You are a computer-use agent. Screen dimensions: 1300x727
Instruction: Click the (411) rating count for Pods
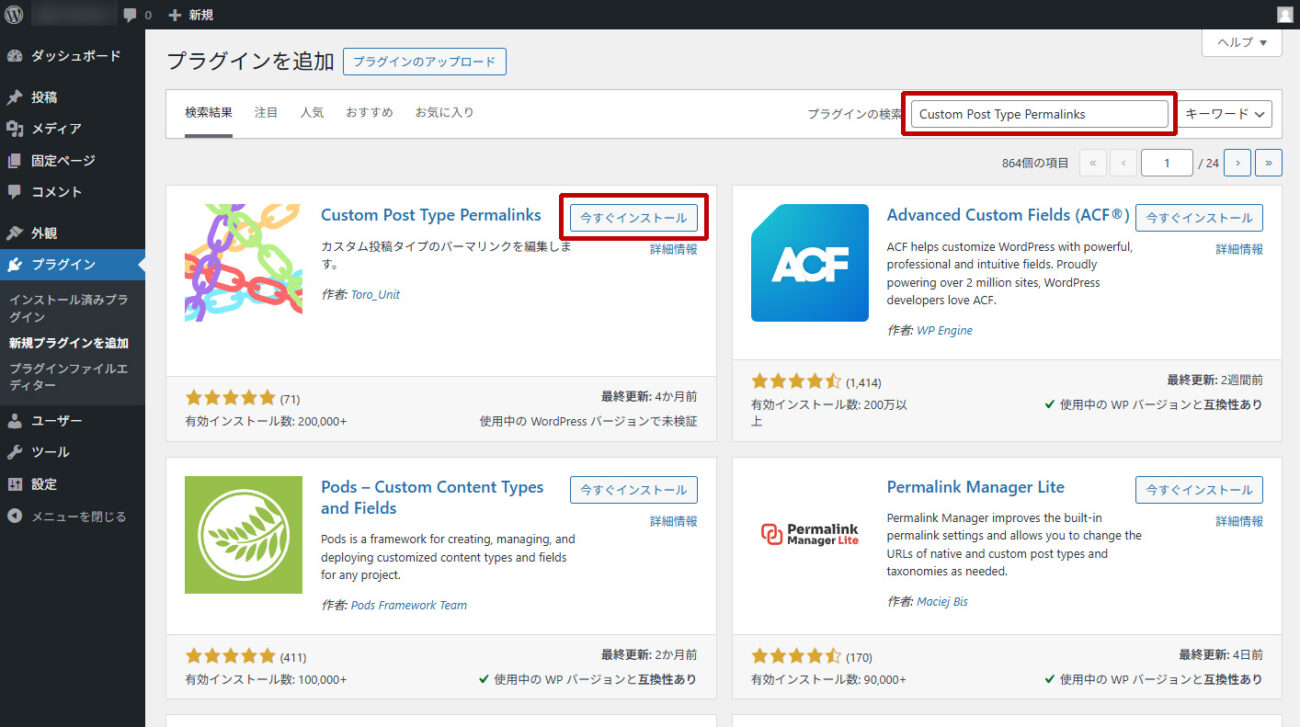[x=293, y=657]
